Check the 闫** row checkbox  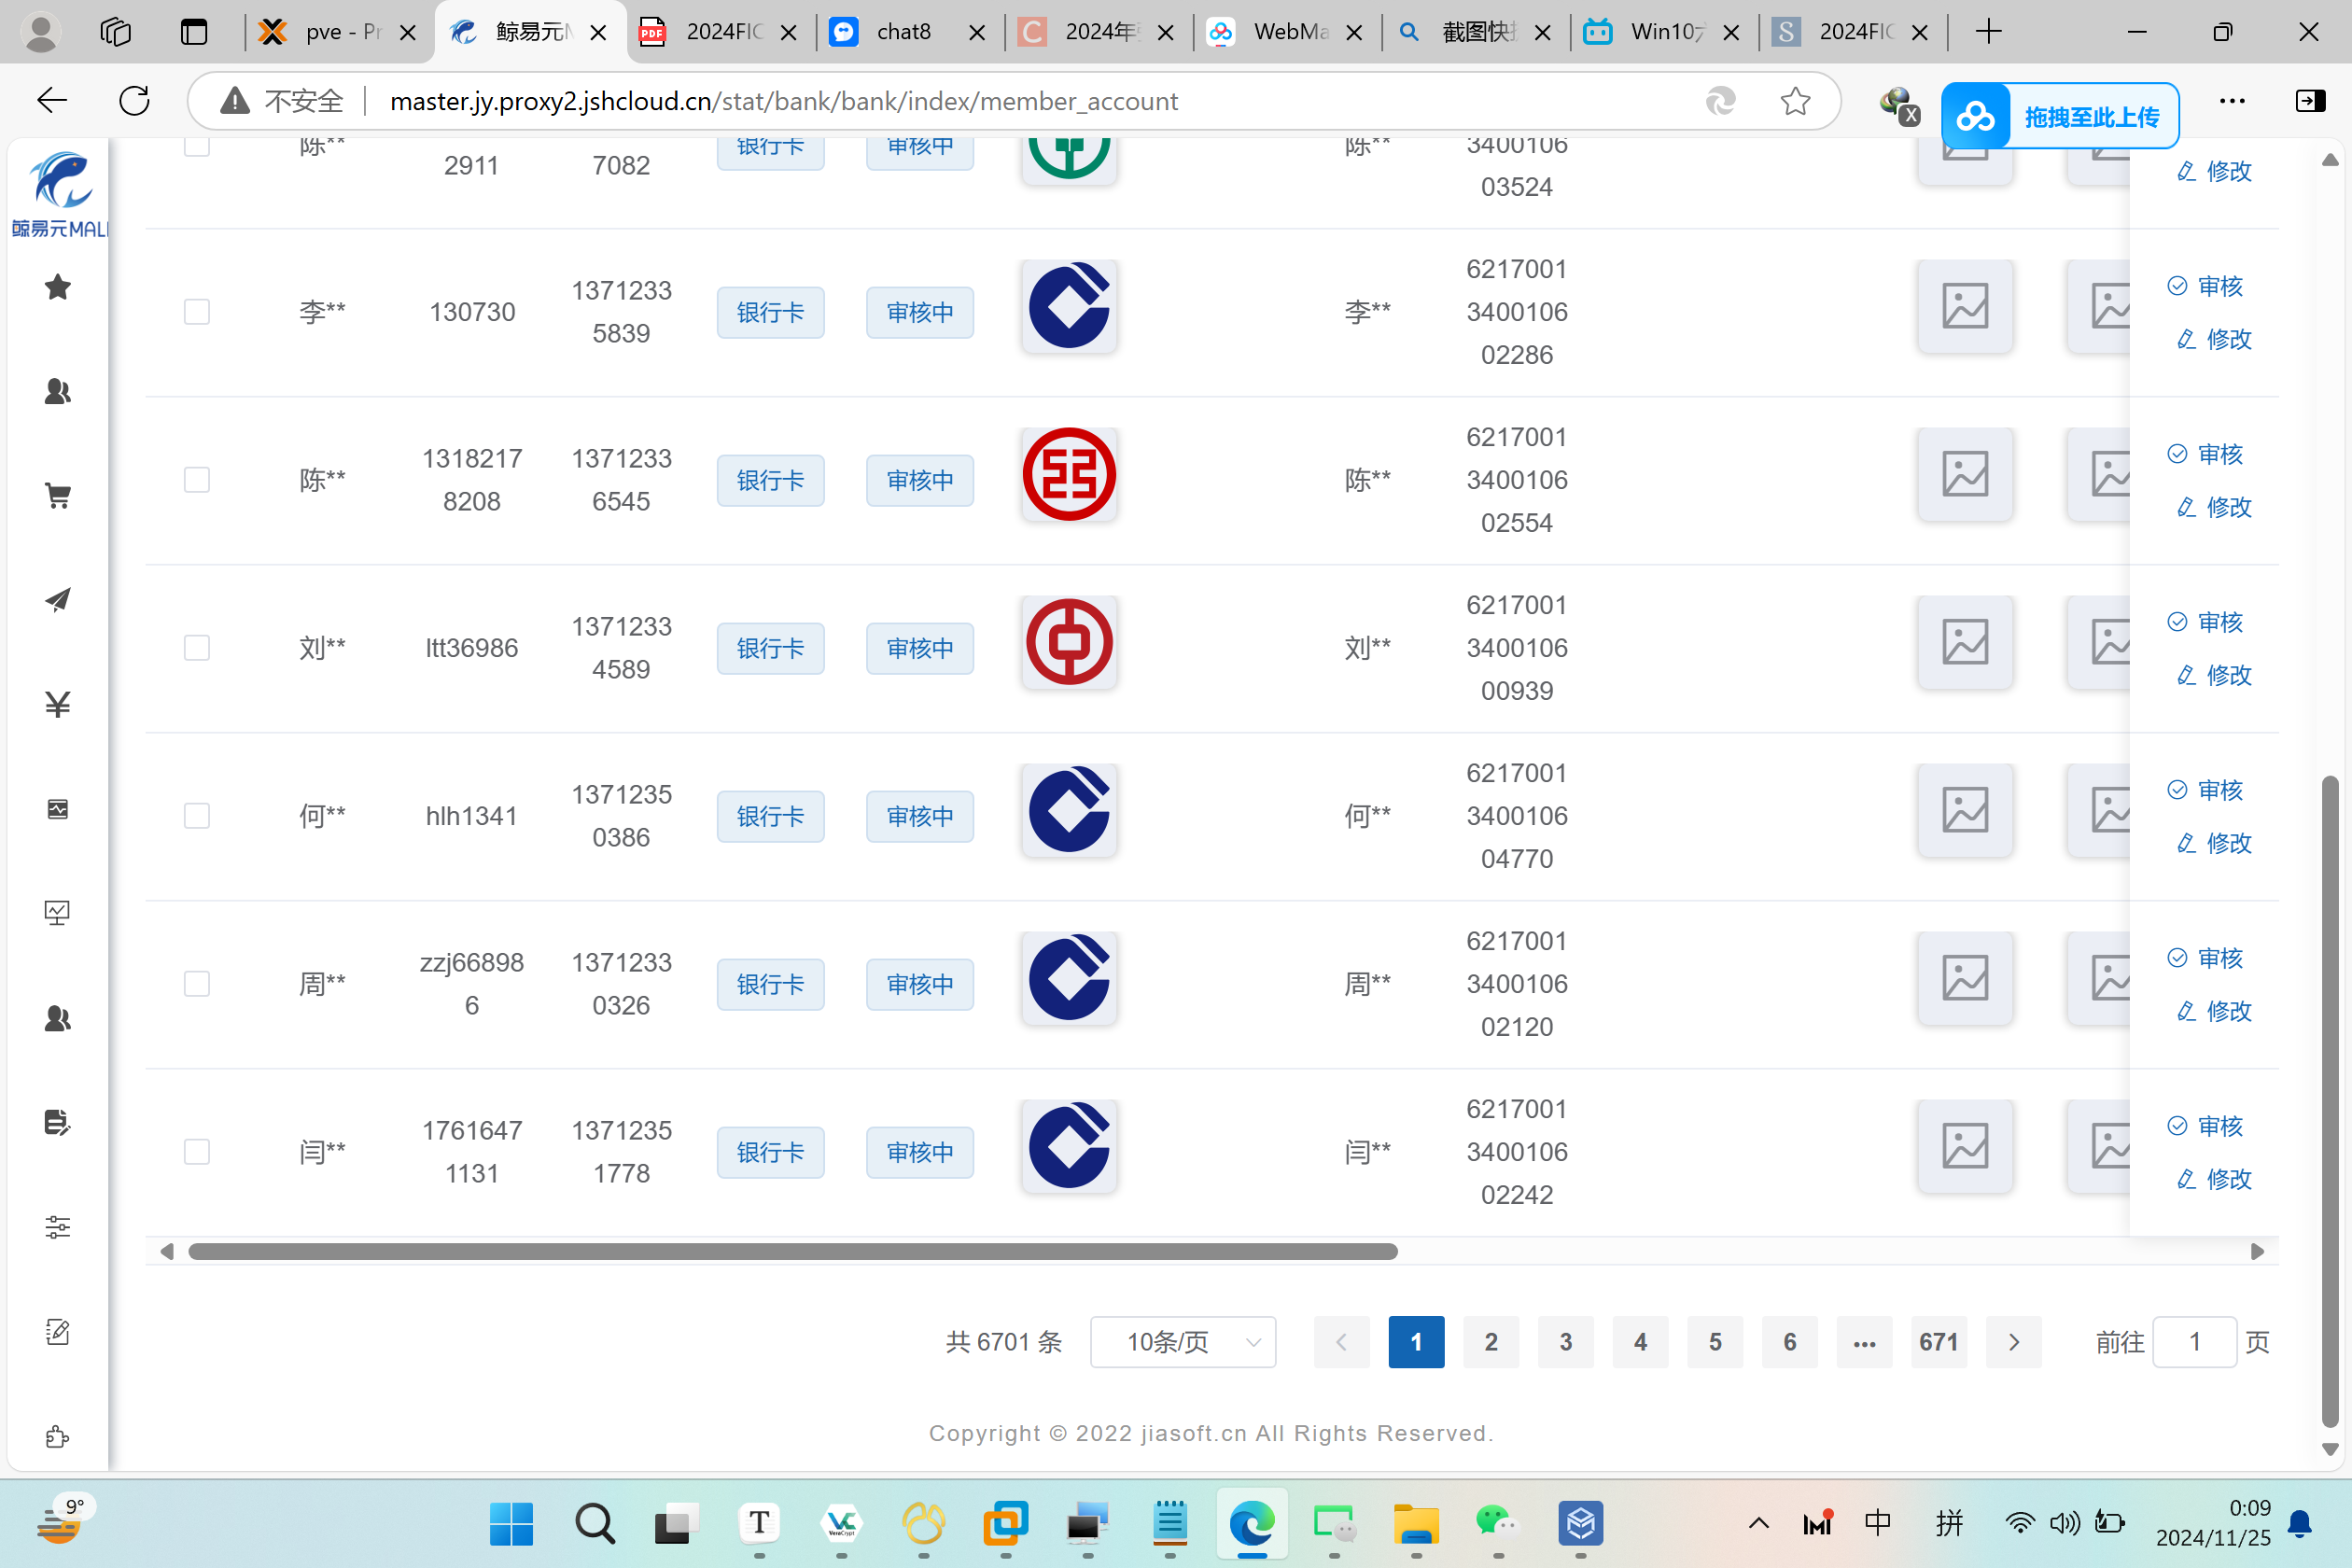click(197, 1152)
